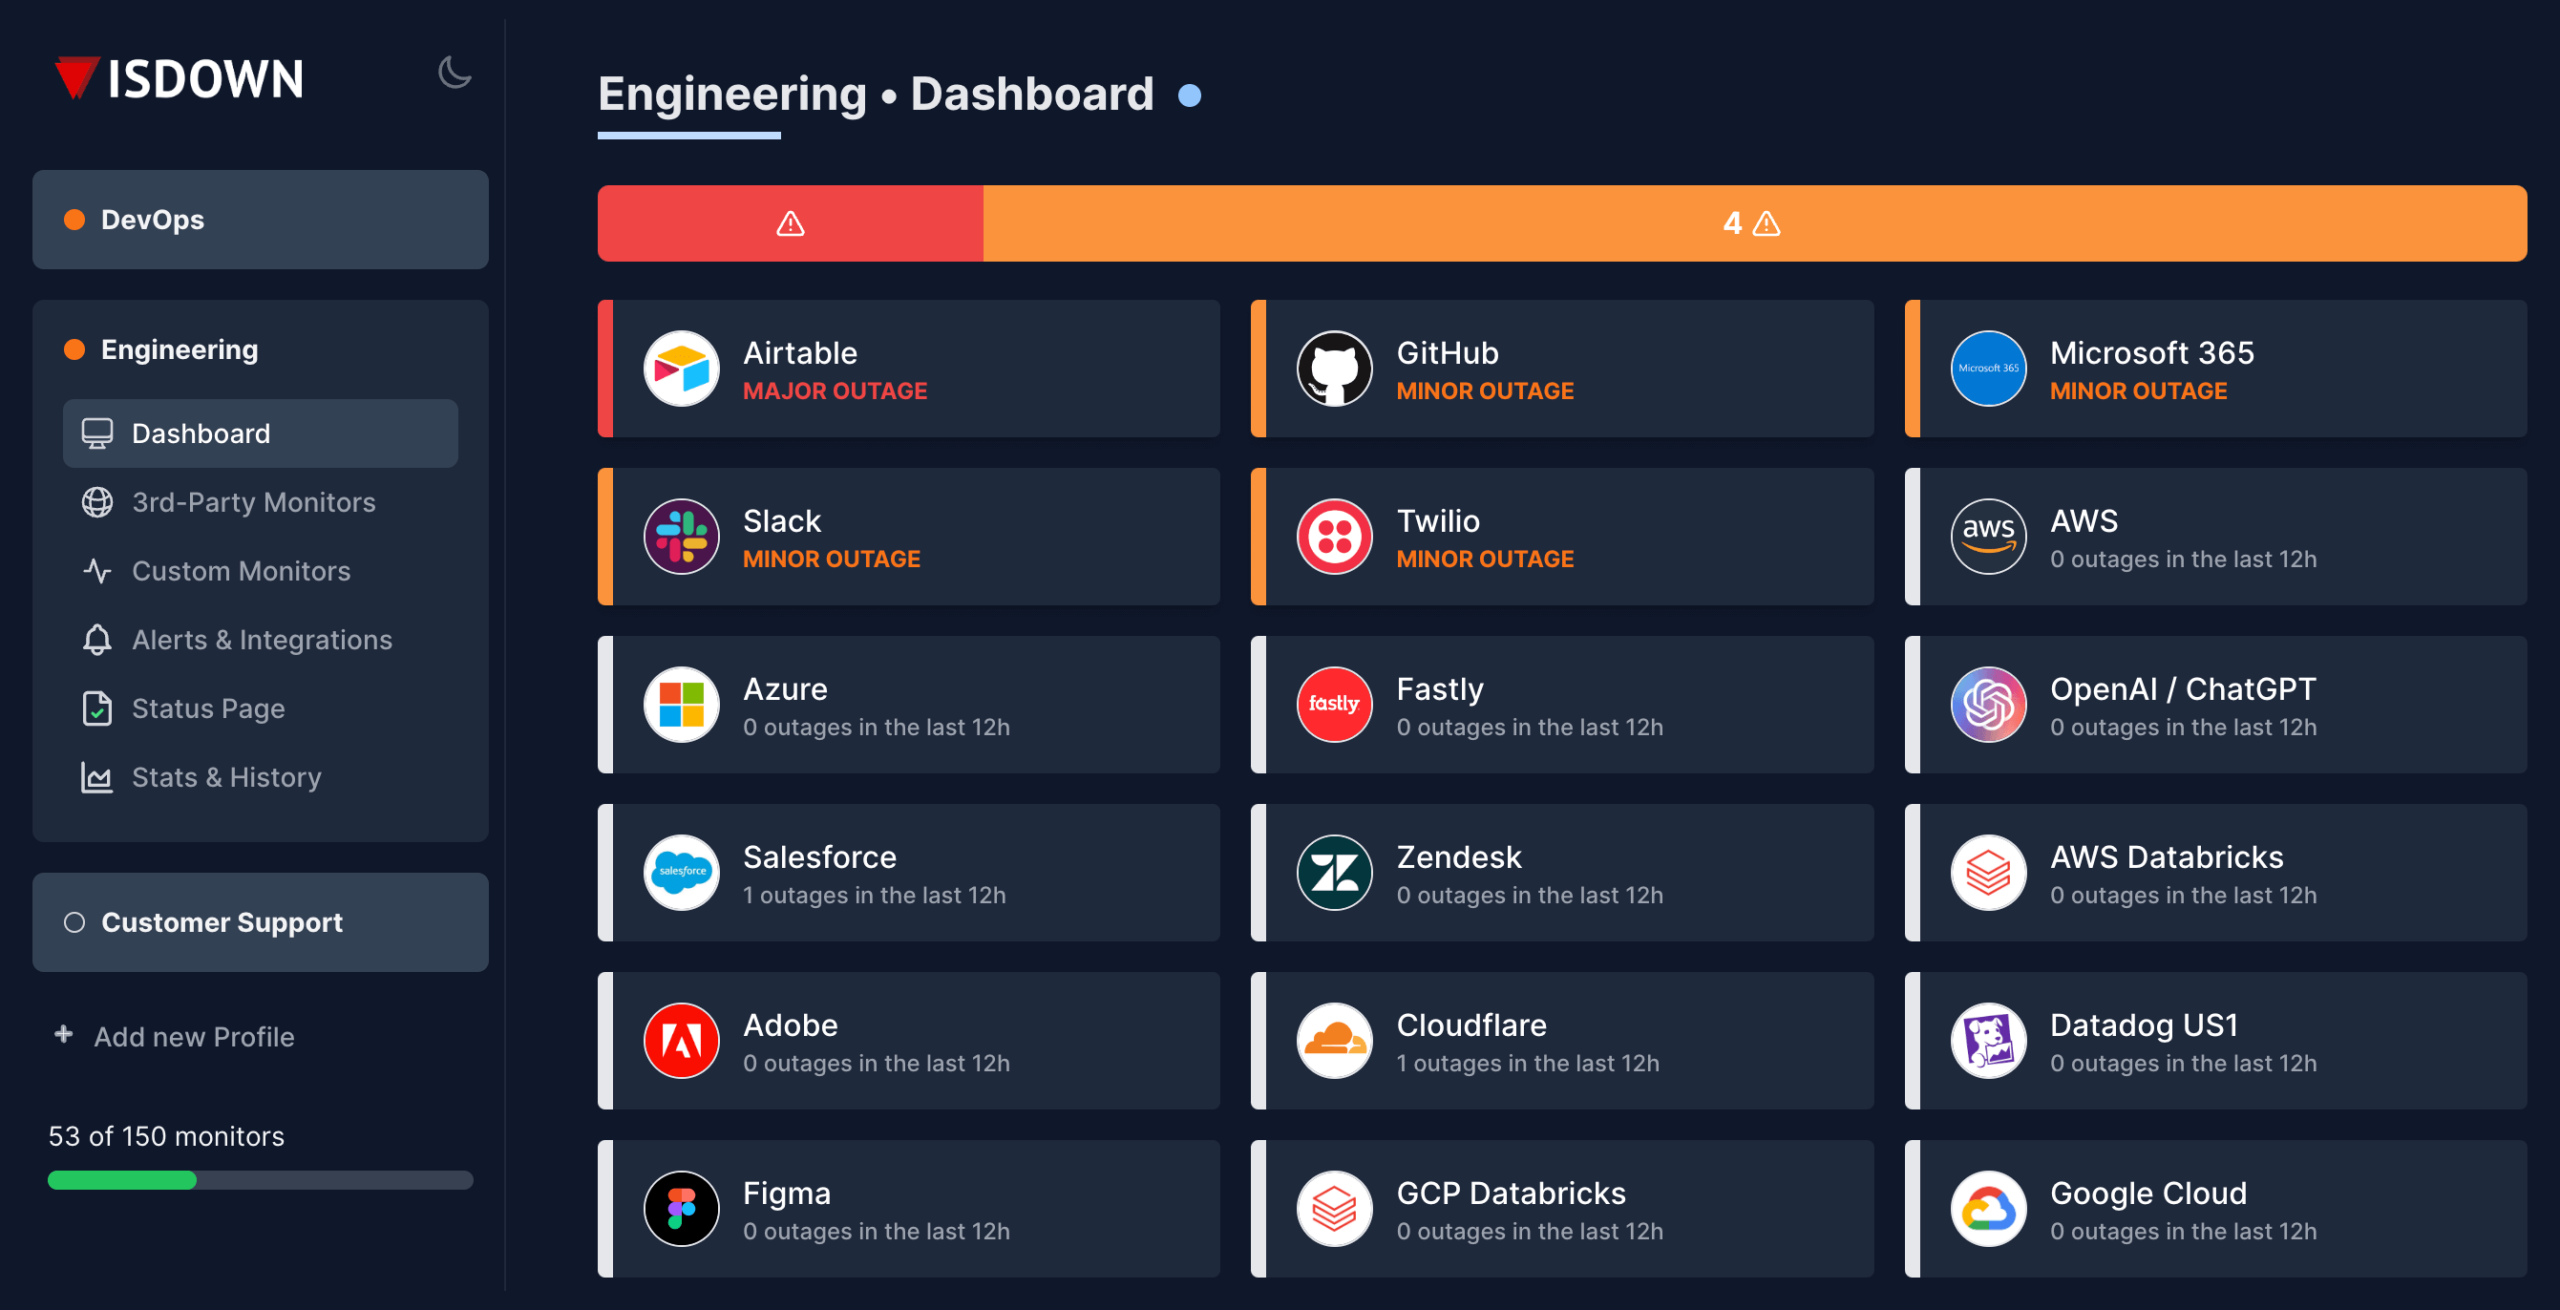Click the GCP Databricks logo
The image size is (2560, 1310).
(x=1334, y=1209)
